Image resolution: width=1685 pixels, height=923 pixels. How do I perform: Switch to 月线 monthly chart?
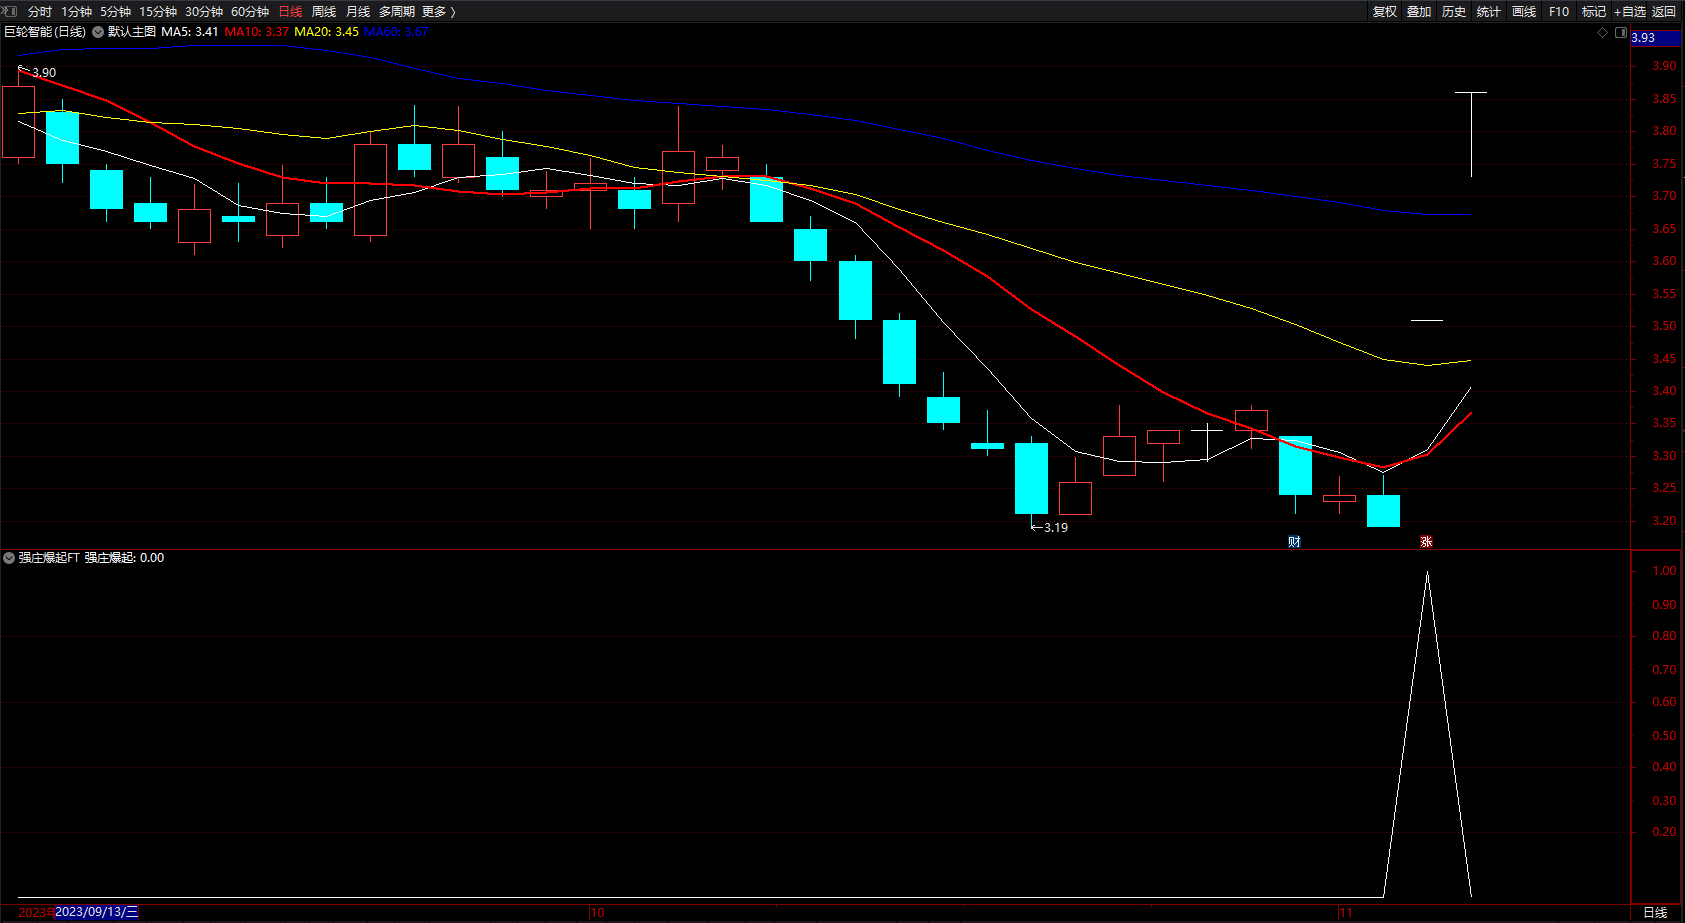[358, 12]
